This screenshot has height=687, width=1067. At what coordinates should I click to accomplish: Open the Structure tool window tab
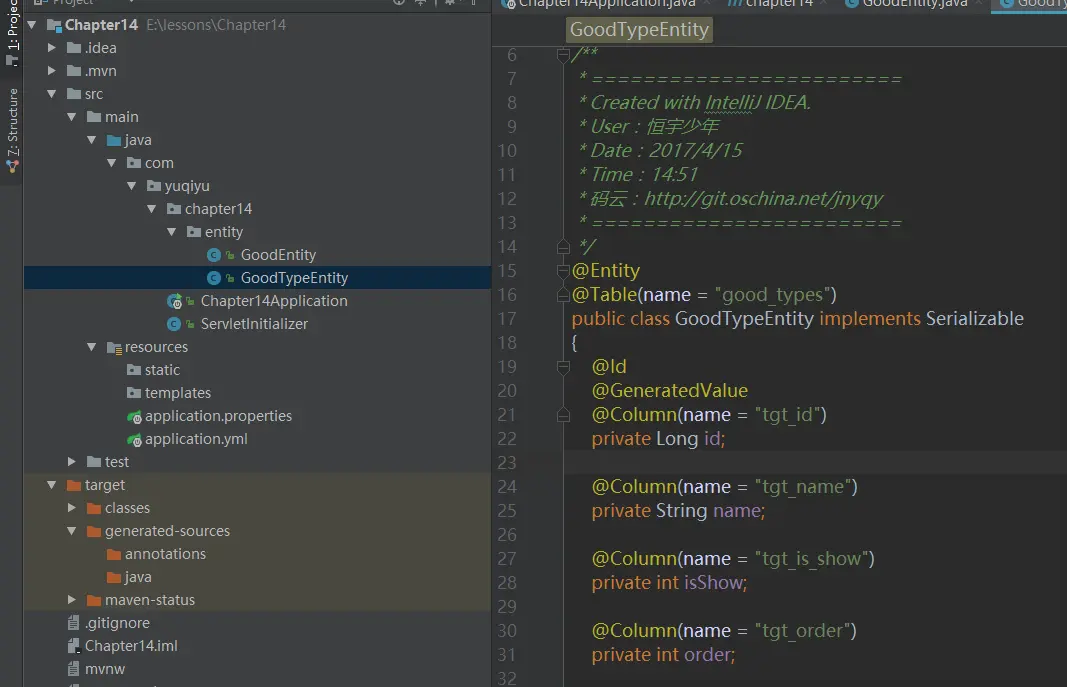click(12, 129)
